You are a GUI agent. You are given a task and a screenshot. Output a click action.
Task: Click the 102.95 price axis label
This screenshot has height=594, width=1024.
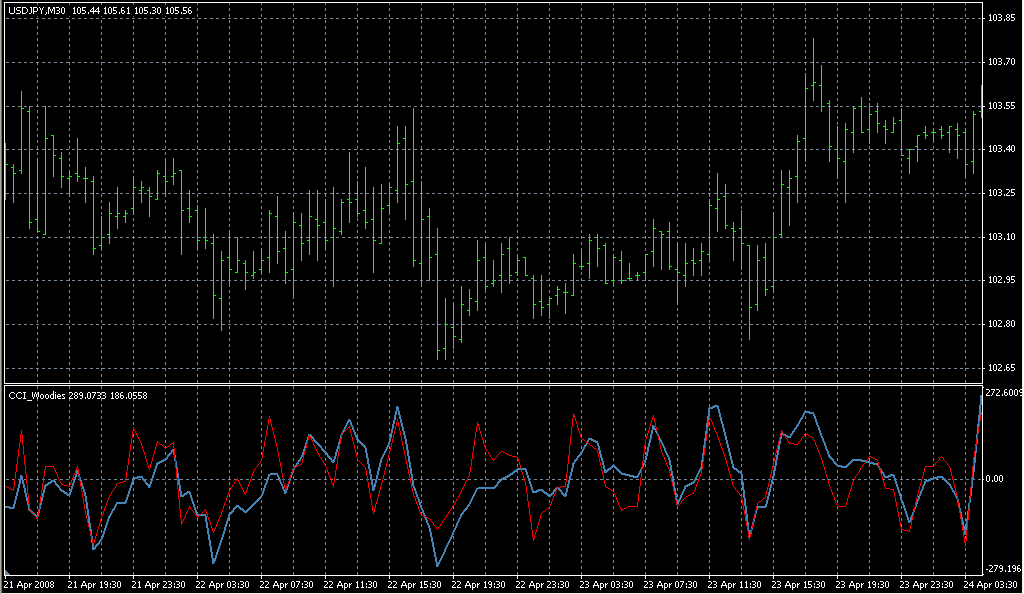1002,280
